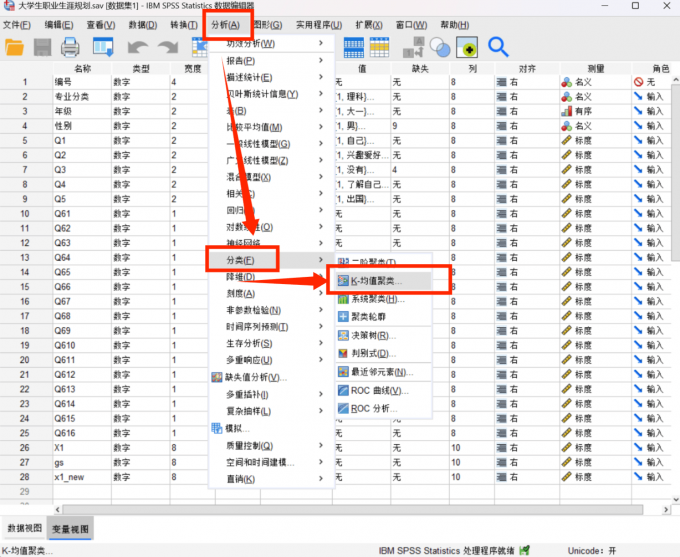Click the icon beside 聚类轮廓

point(343,317)
